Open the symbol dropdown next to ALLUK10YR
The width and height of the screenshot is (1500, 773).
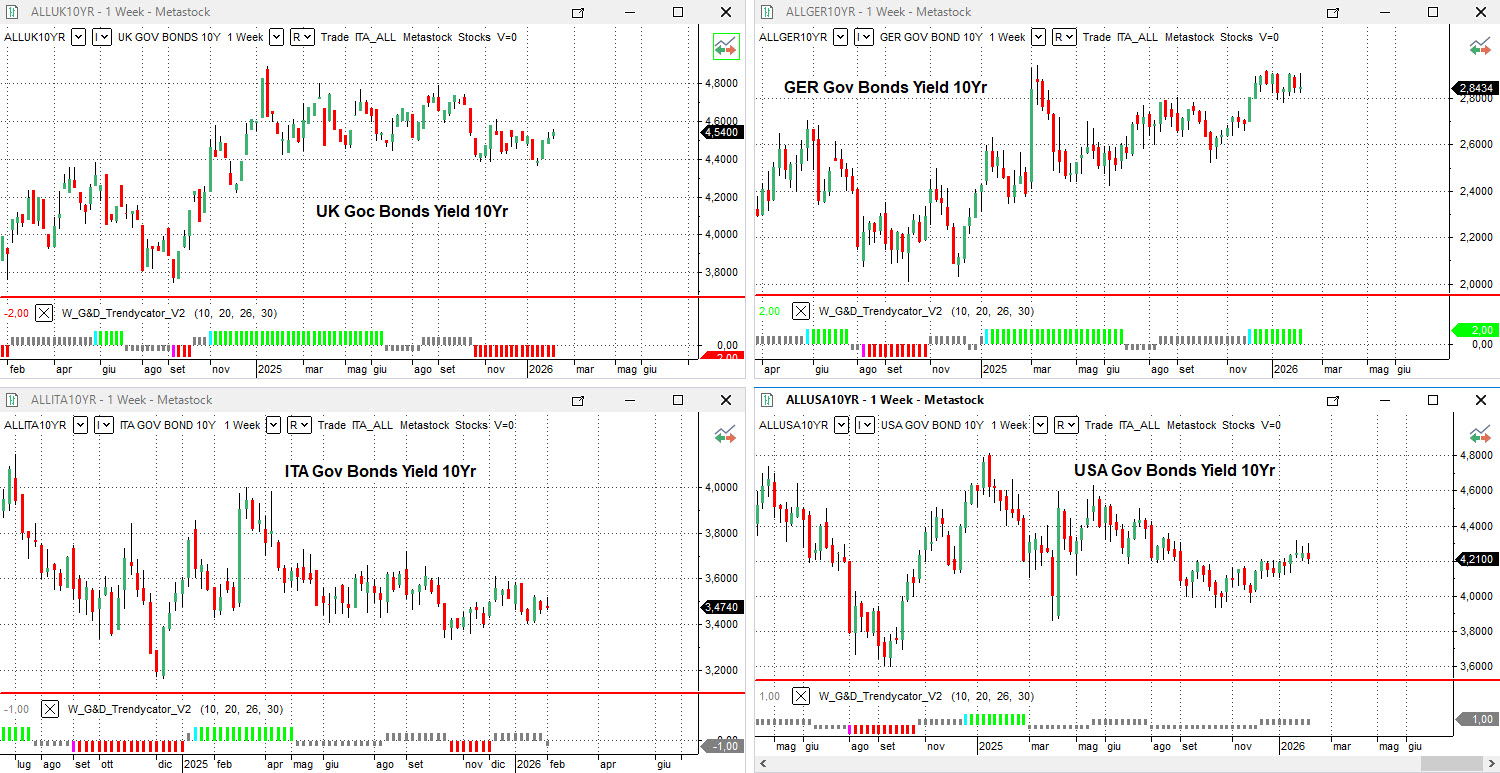pyautogui.click(x=78, y=37)
